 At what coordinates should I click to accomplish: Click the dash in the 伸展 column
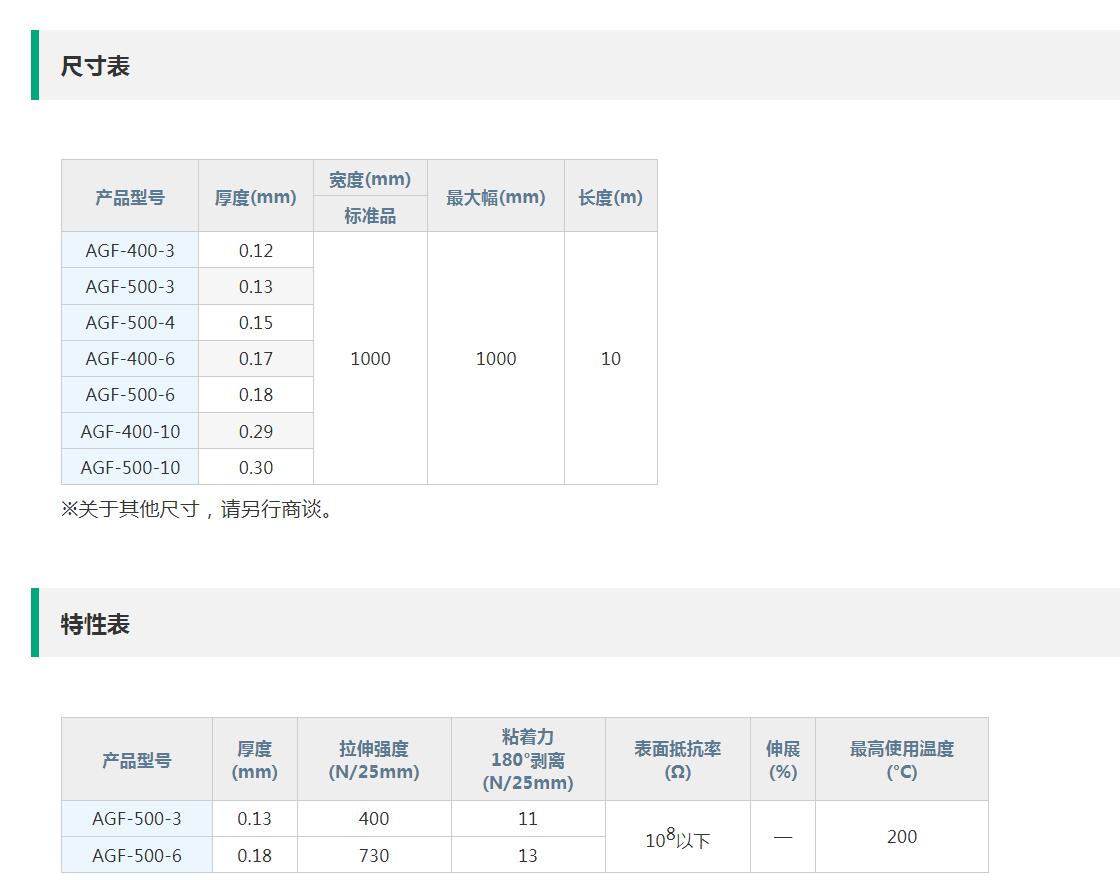coord(783,837)
